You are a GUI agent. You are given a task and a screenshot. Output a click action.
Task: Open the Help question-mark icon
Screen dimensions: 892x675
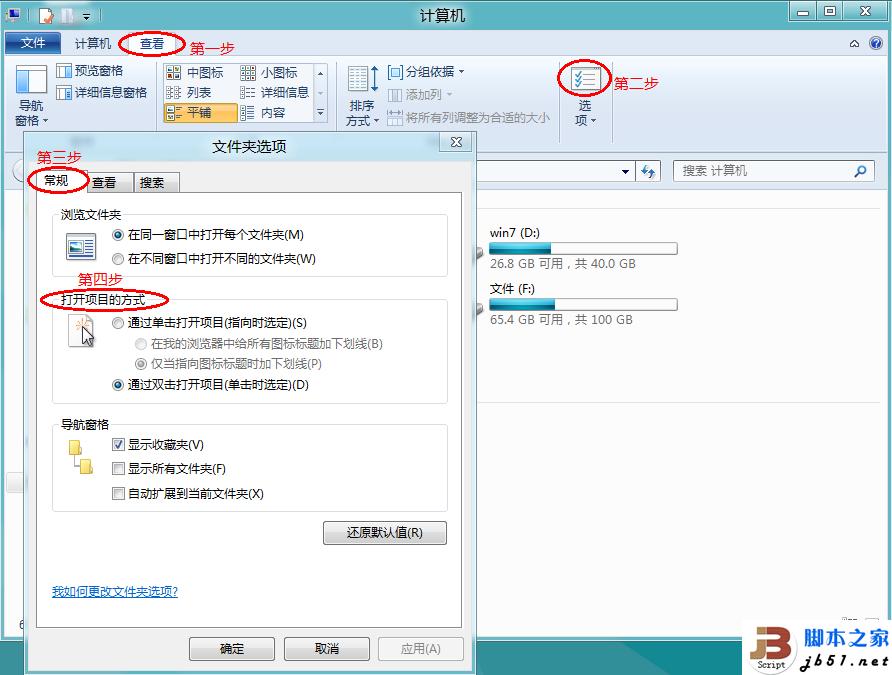click(874, 43)
